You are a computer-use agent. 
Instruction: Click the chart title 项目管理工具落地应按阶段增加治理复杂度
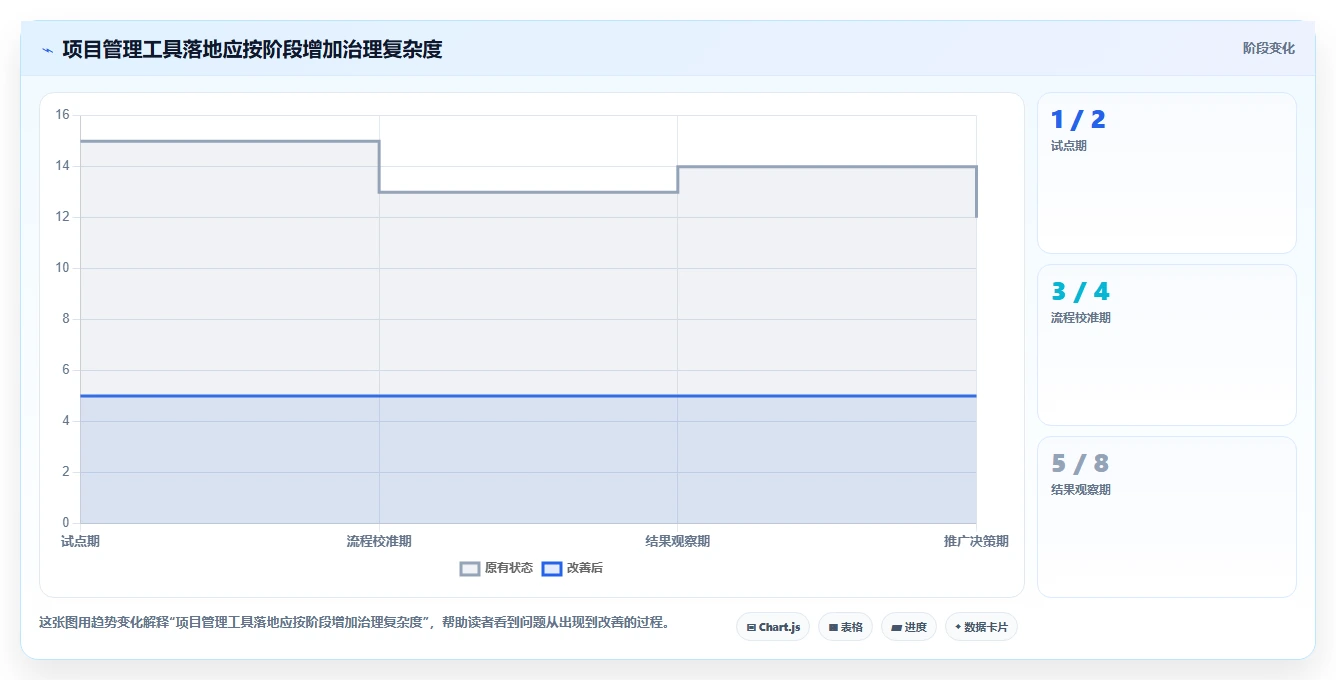point(252,49)
